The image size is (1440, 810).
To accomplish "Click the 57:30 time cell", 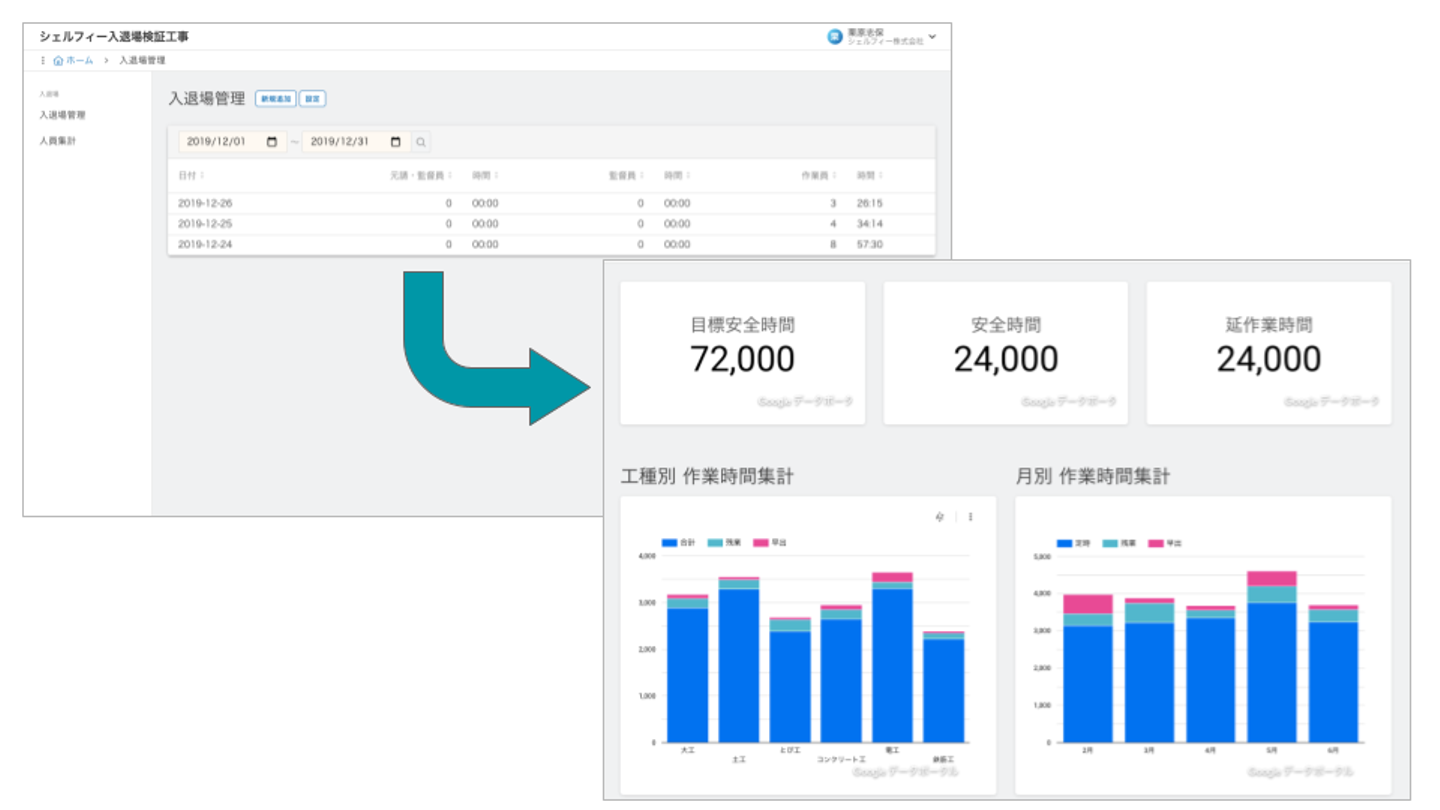I will 870,245.
